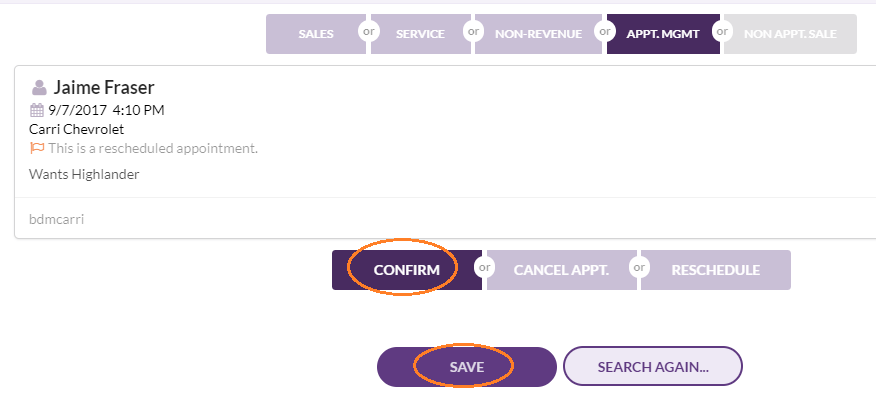Click the SEARCH AGAIN... button
The image size is (876, 413).
653,367
